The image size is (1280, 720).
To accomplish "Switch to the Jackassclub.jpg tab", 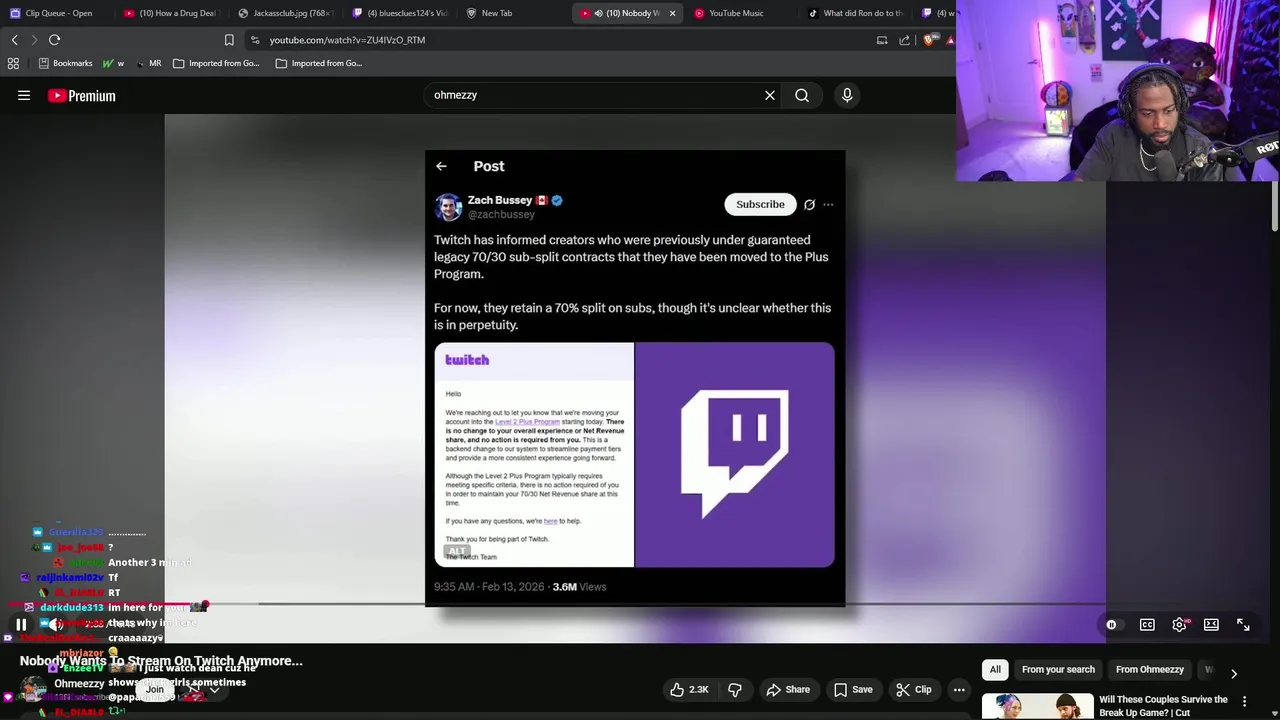I will [286, 13].
